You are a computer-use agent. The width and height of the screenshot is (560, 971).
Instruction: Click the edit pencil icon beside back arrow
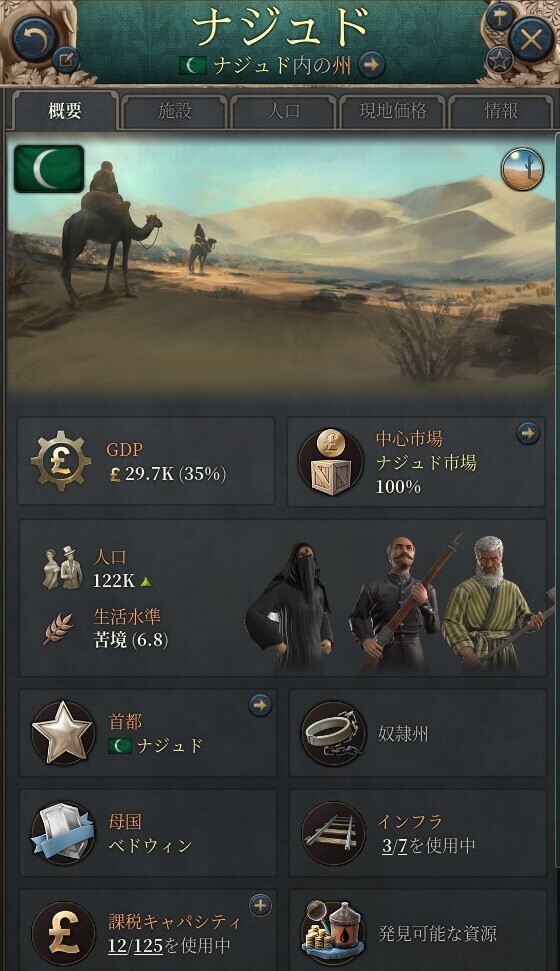(x=64, y=60)
